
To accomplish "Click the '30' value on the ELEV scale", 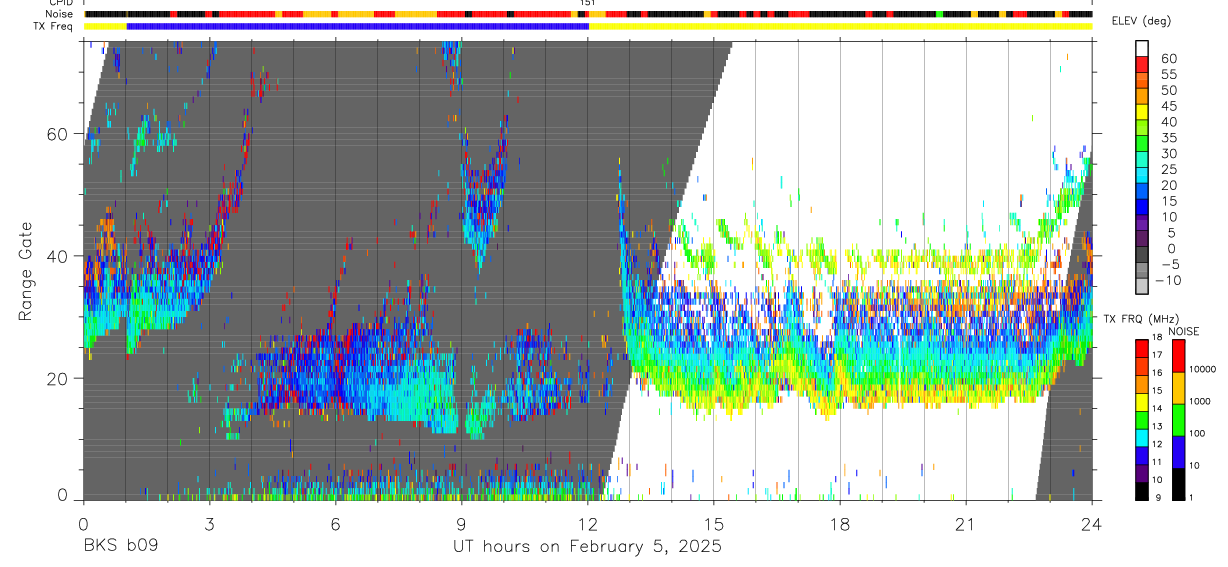I will pos(1168,153).
